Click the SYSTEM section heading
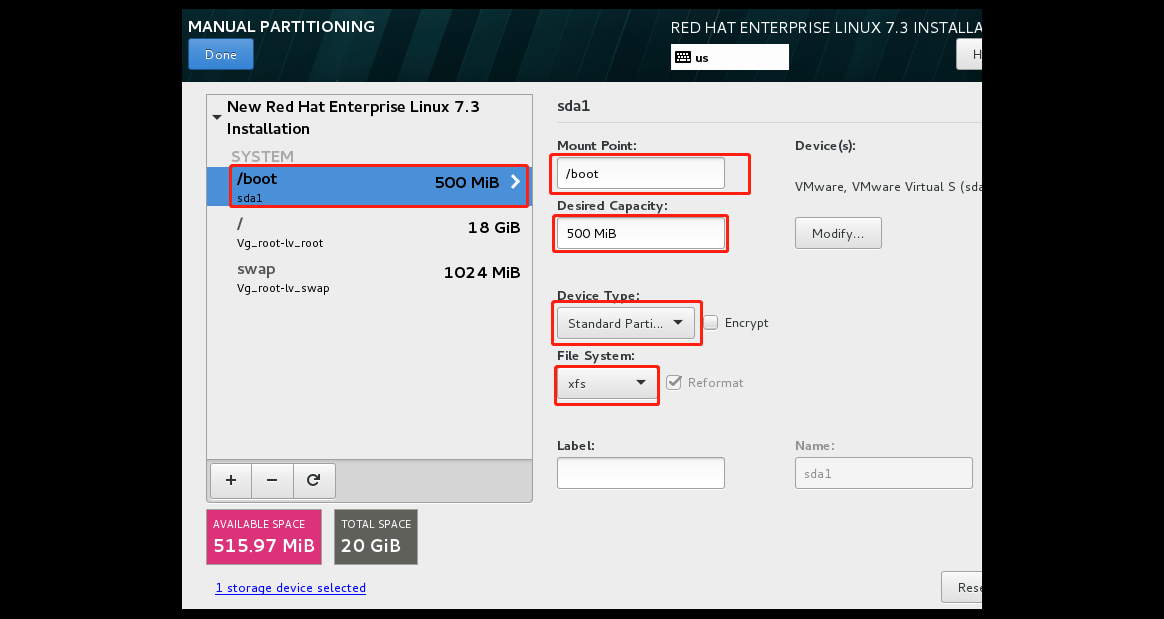This screenshot has height=619, width=1164. coord(262,157)
